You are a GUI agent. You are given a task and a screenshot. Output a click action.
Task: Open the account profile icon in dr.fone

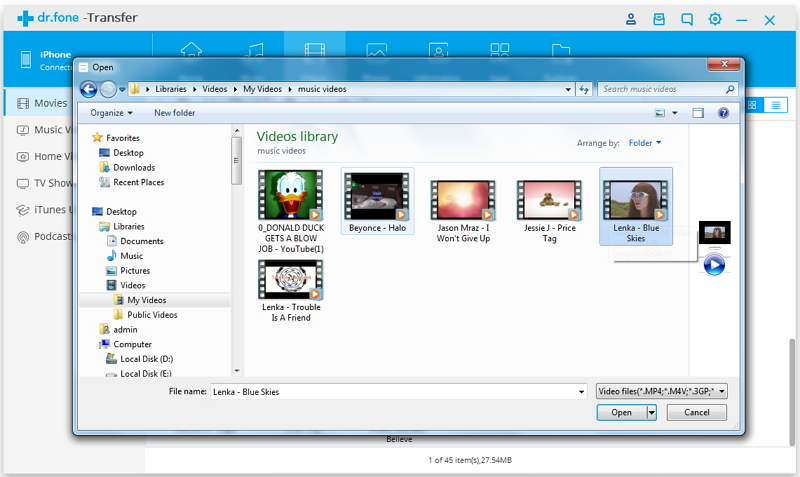tap(631, 19)
